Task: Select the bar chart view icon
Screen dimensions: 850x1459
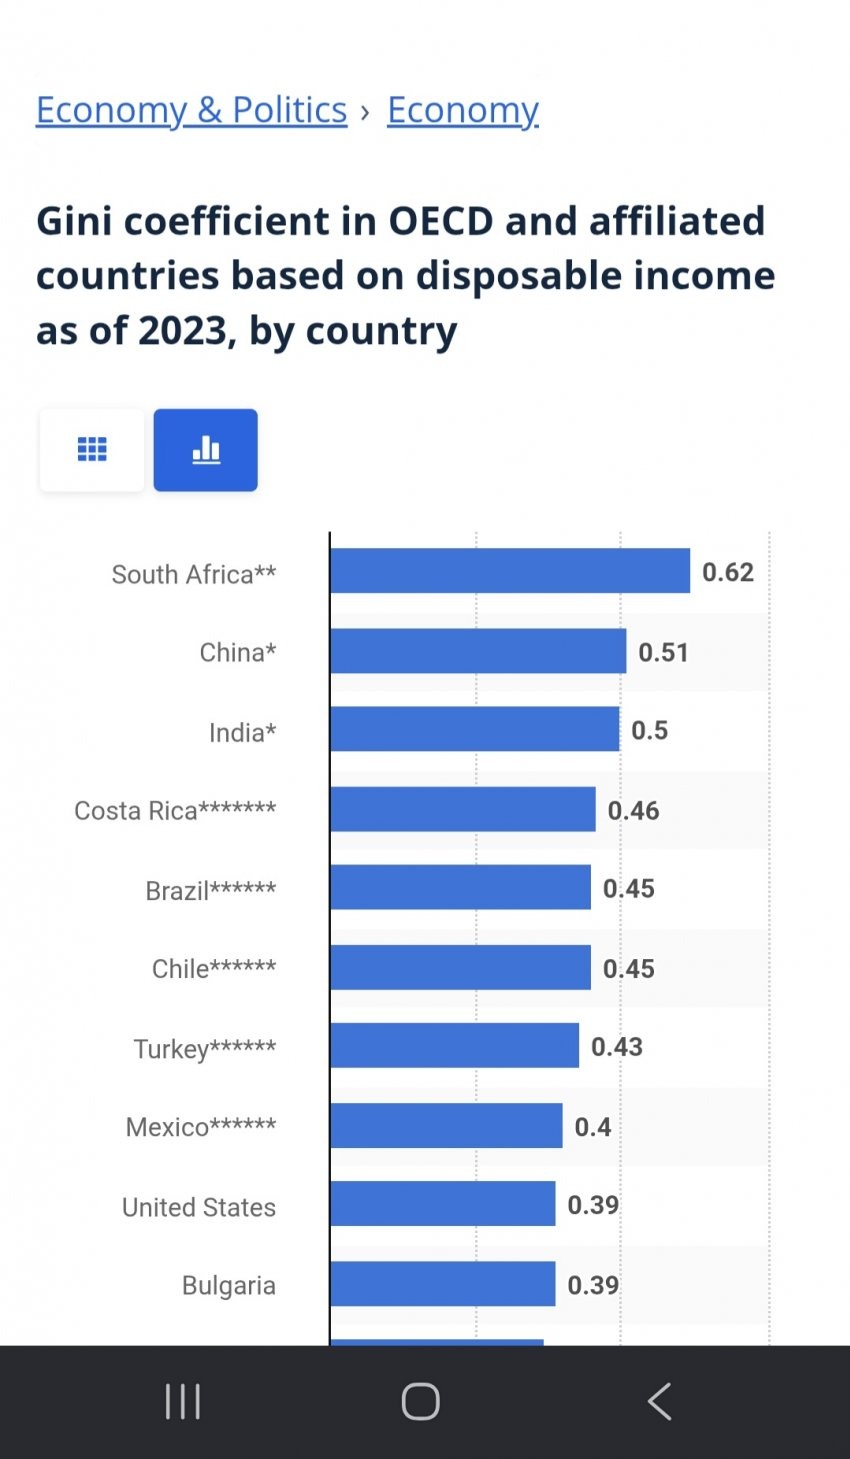Action: (x=205, y=450)
